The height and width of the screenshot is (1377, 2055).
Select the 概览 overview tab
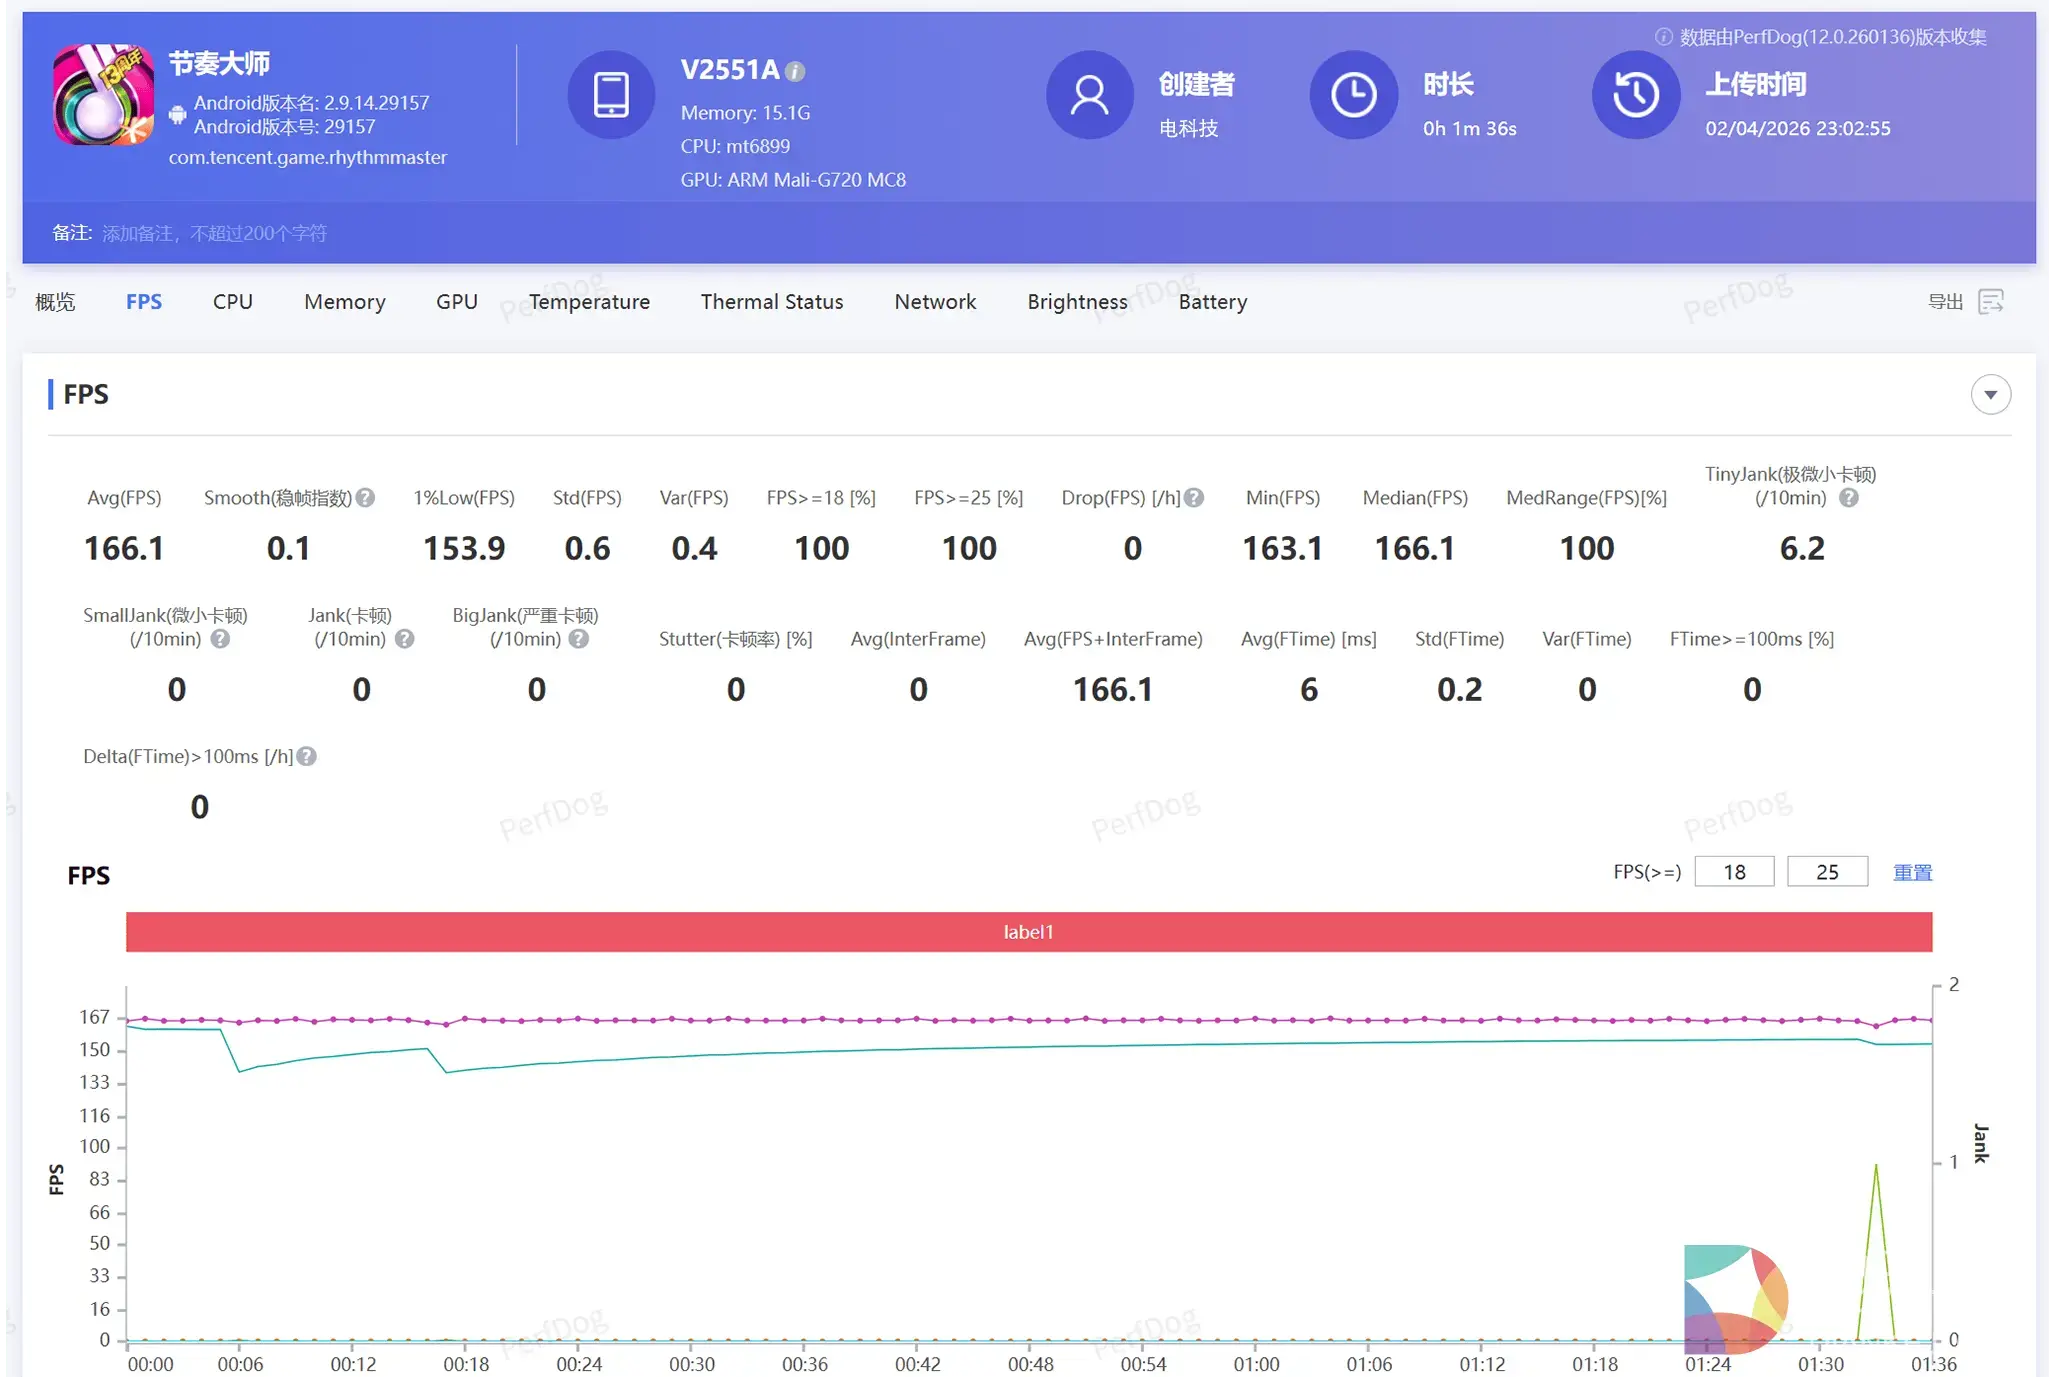coord(55,301)
